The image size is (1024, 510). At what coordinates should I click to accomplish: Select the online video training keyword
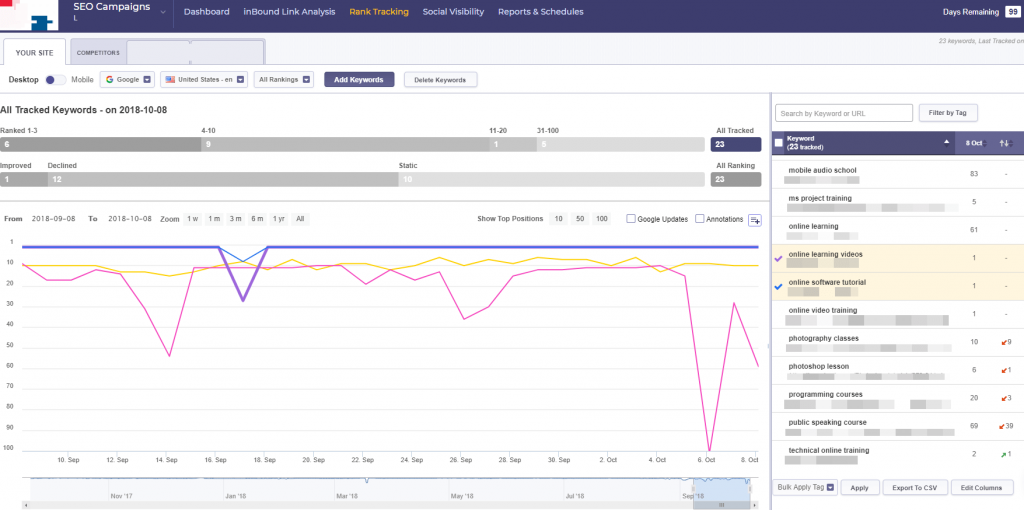[823, 310]
